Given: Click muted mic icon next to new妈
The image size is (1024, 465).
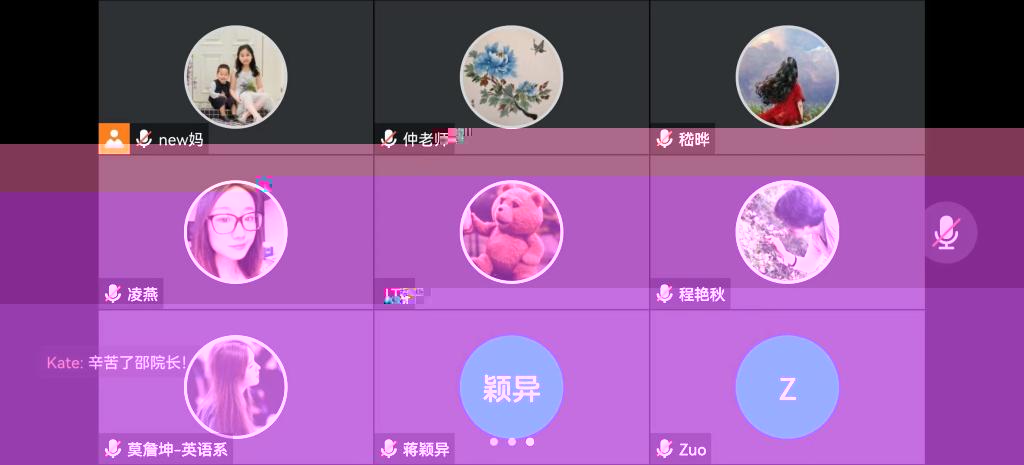Looking at the screenshot, I should pyautogui.click(x=144, y=138).
